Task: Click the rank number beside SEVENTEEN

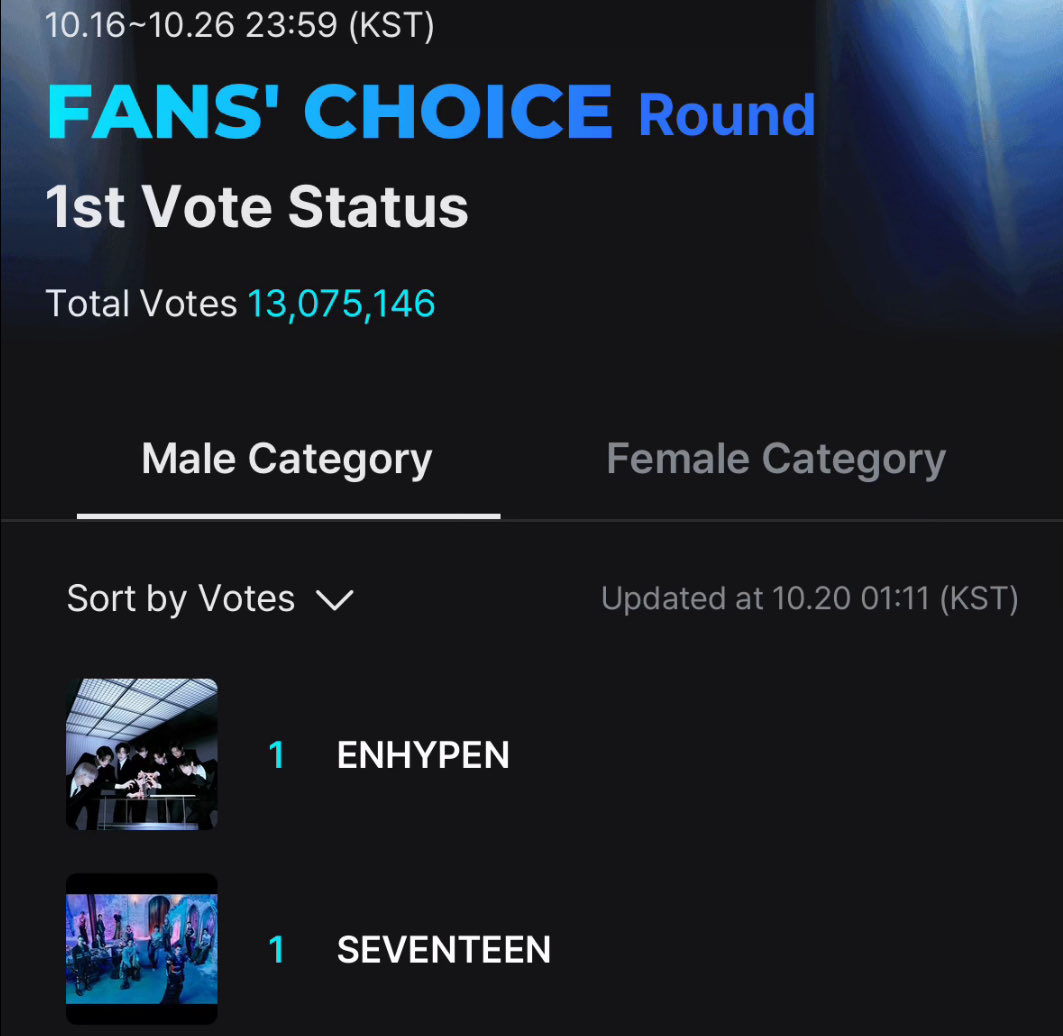Action: pos(277,950)
